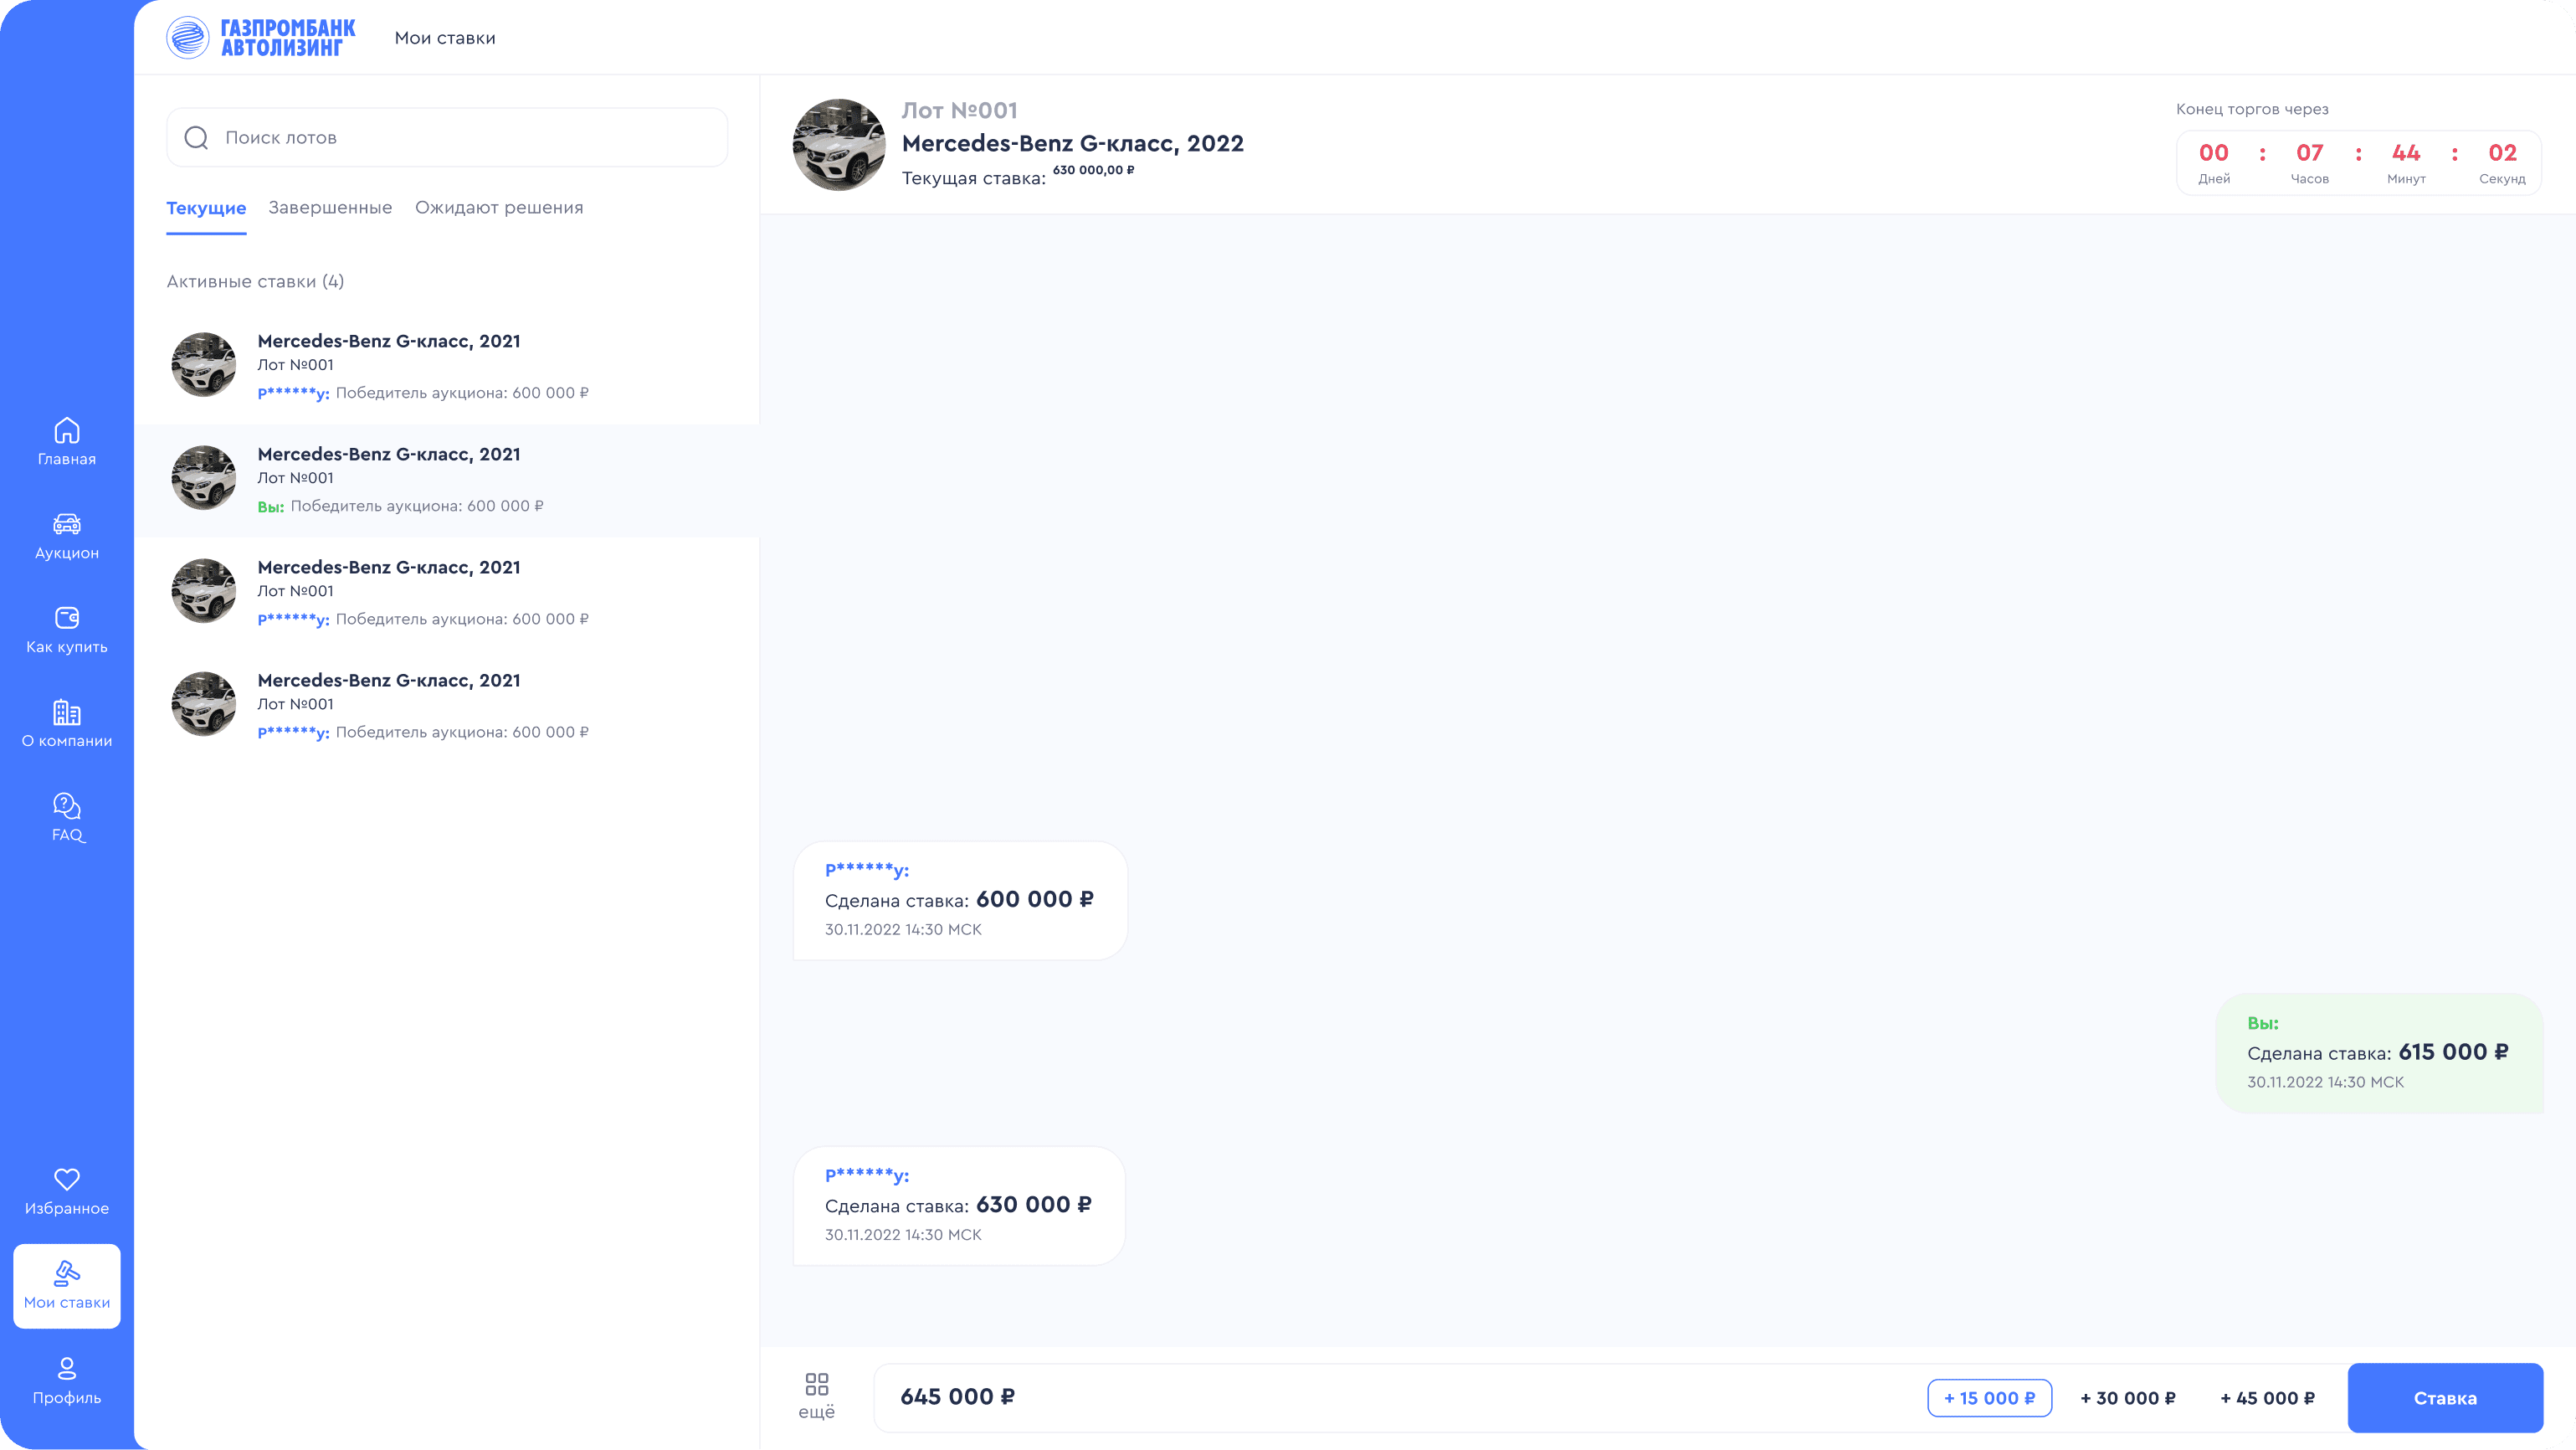Click the Ставка submit button
Screen dimensions: 2576x1450
(2445, 1398)
